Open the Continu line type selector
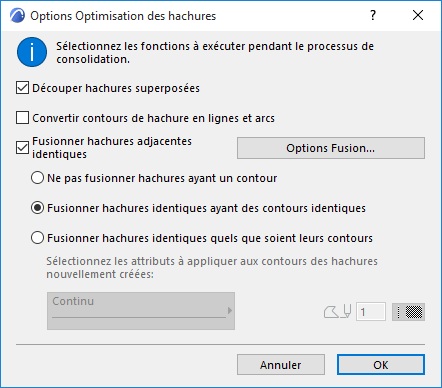442x388 pixels. coord(141,311)
